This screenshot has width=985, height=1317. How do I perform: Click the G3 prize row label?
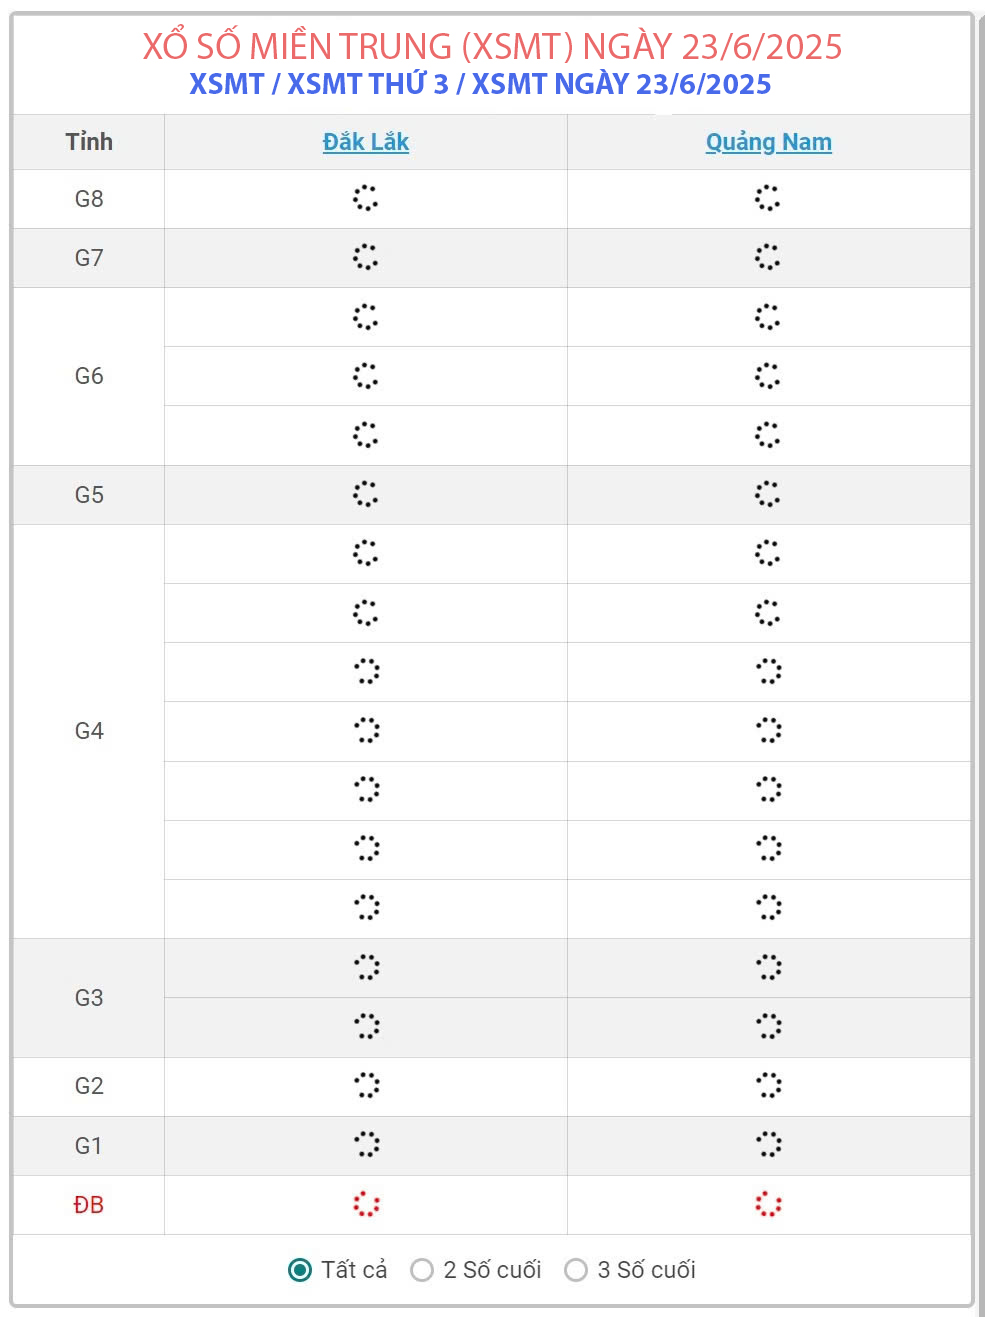[x=89, y=998]
